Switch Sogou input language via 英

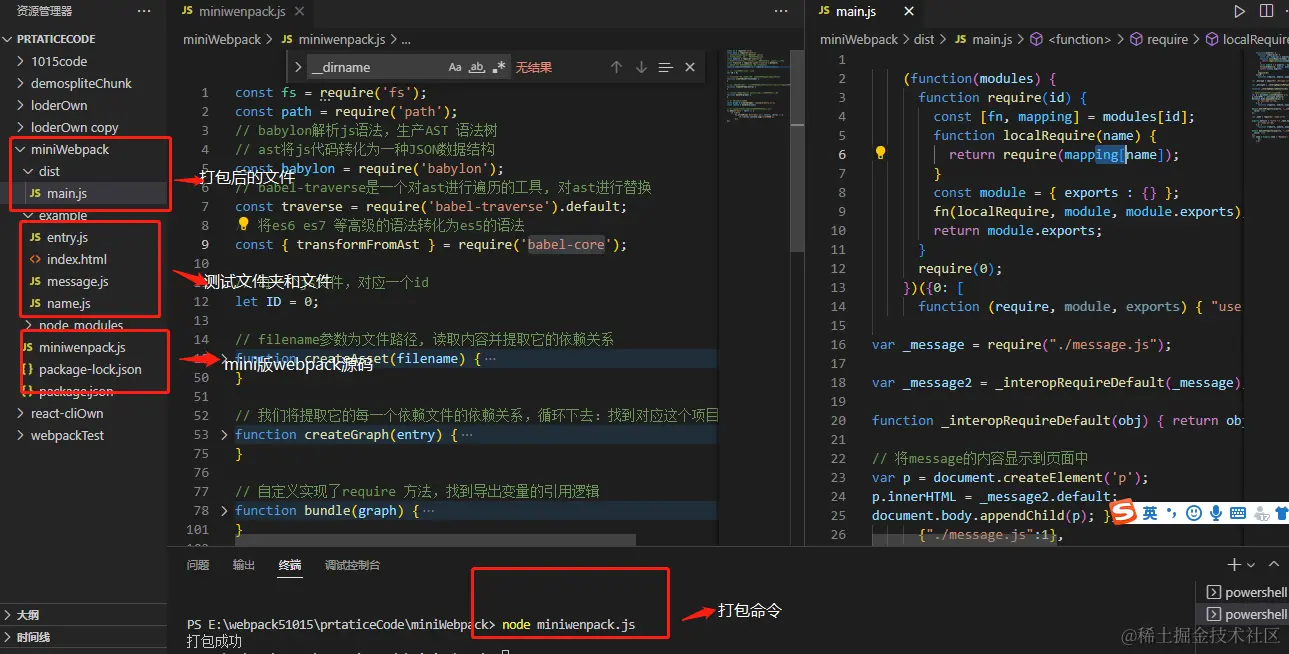[x=1150, y=513]
